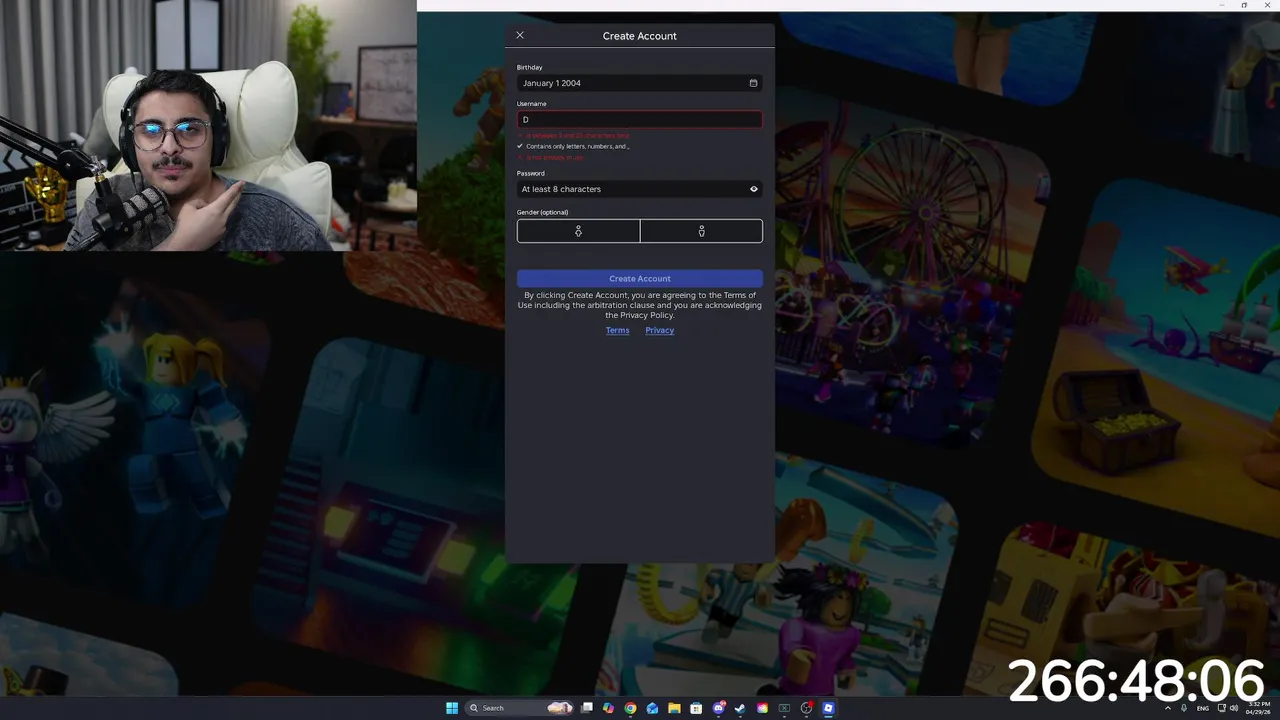Open the green X app taskbar icon
1280x720 pixels.
(x=784, y=708)
